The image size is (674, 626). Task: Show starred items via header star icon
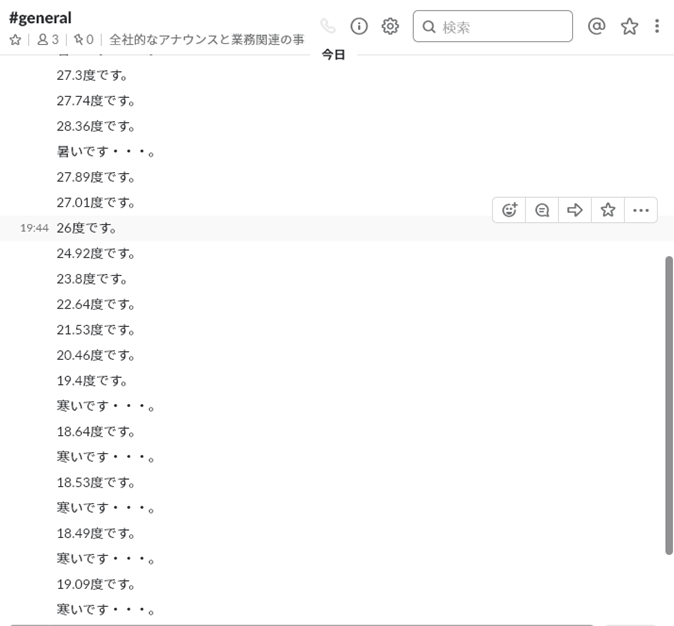click(629, 26)
